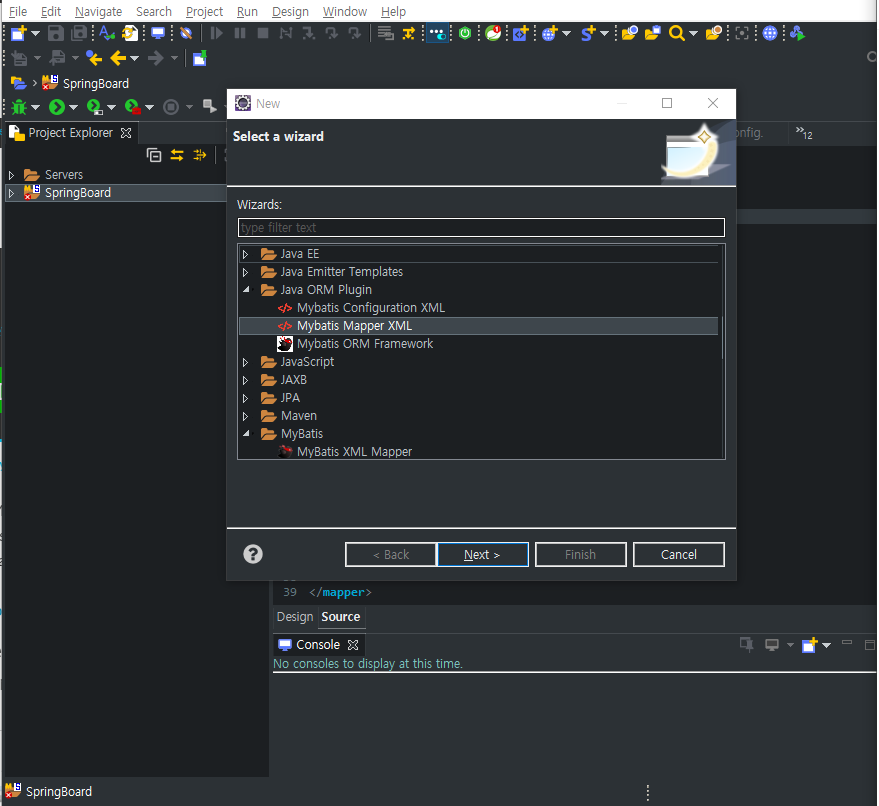The image size is (879, 806).
Task: Click the Spring Boot Dashboard power icon
Action: point(465,34)
